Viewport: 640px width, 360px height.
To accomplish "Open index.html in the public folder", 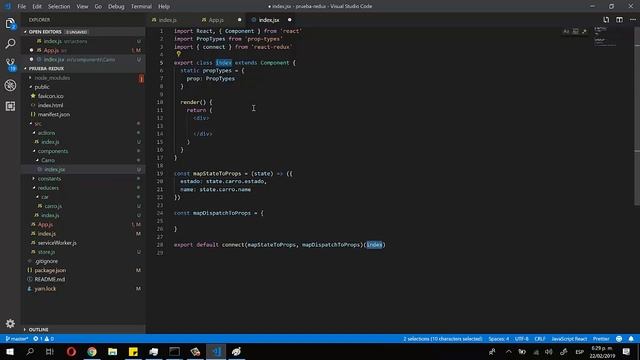I will 50,105.
